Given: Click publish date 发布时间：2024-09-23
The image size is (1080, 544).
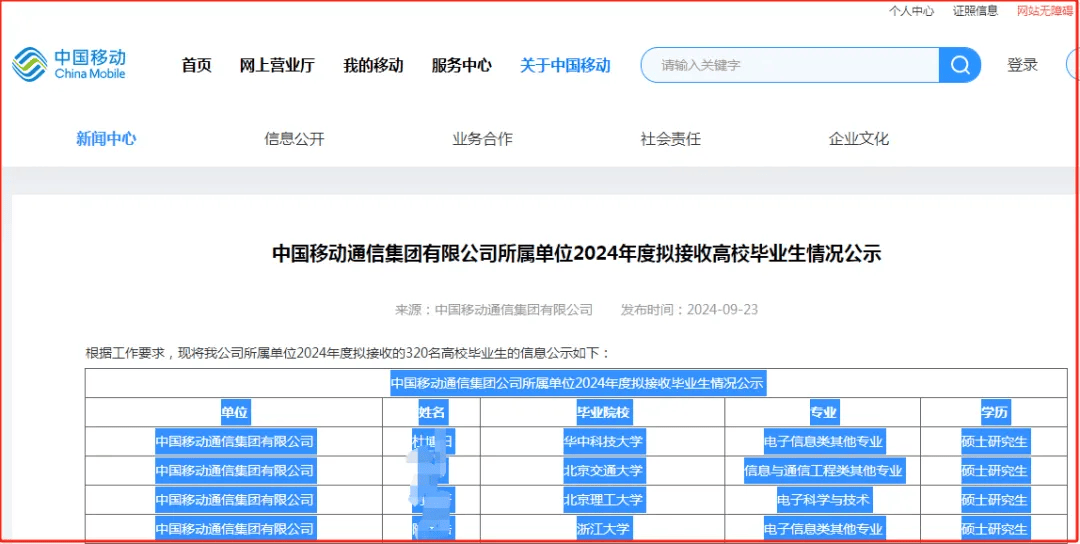Looking at the screenshot, I should [x=689, y=309].
